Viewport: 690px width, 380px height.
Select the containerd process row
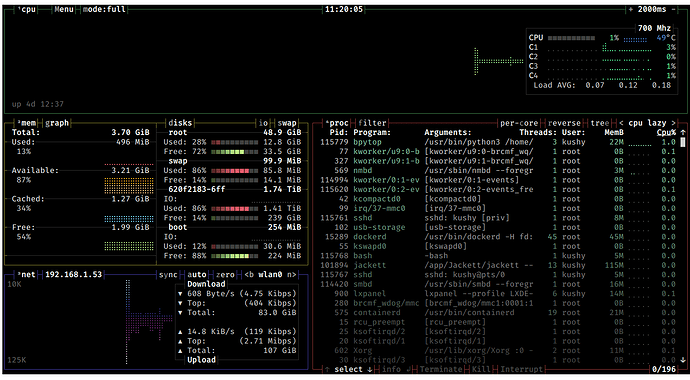tap(498, 312)
